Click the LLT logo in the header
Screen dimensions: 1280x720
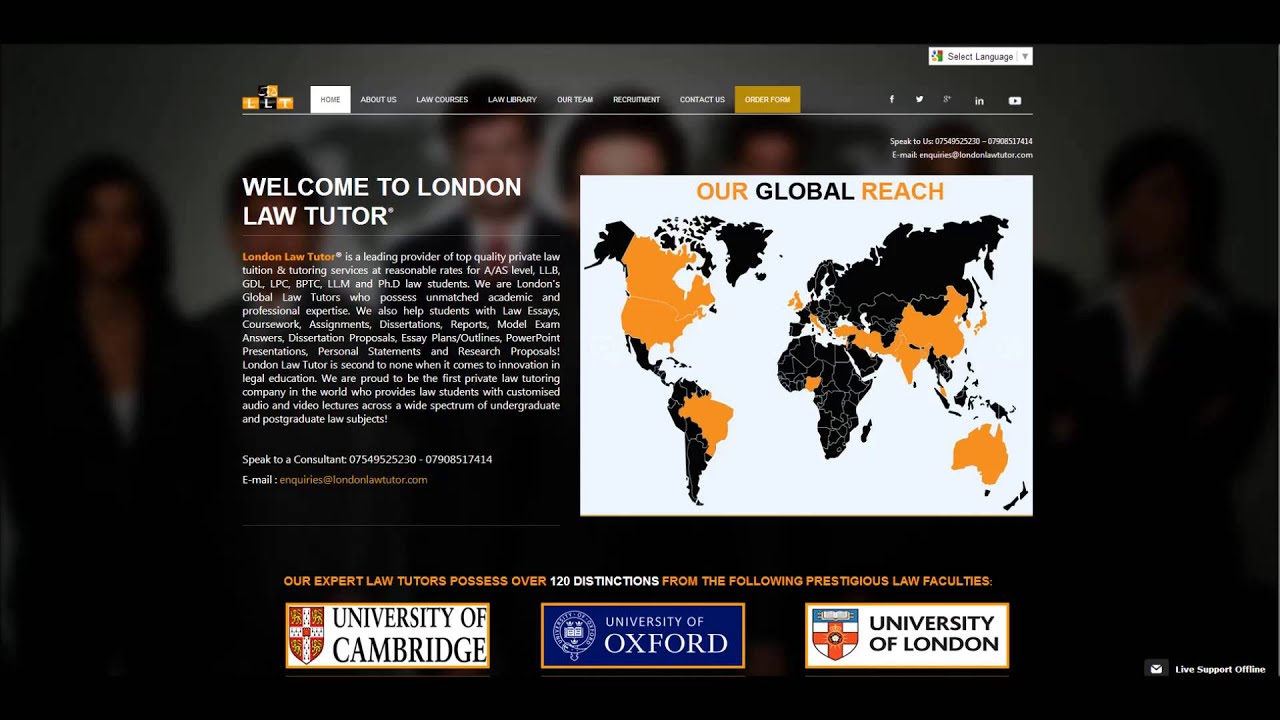click(x=268, y=98)
